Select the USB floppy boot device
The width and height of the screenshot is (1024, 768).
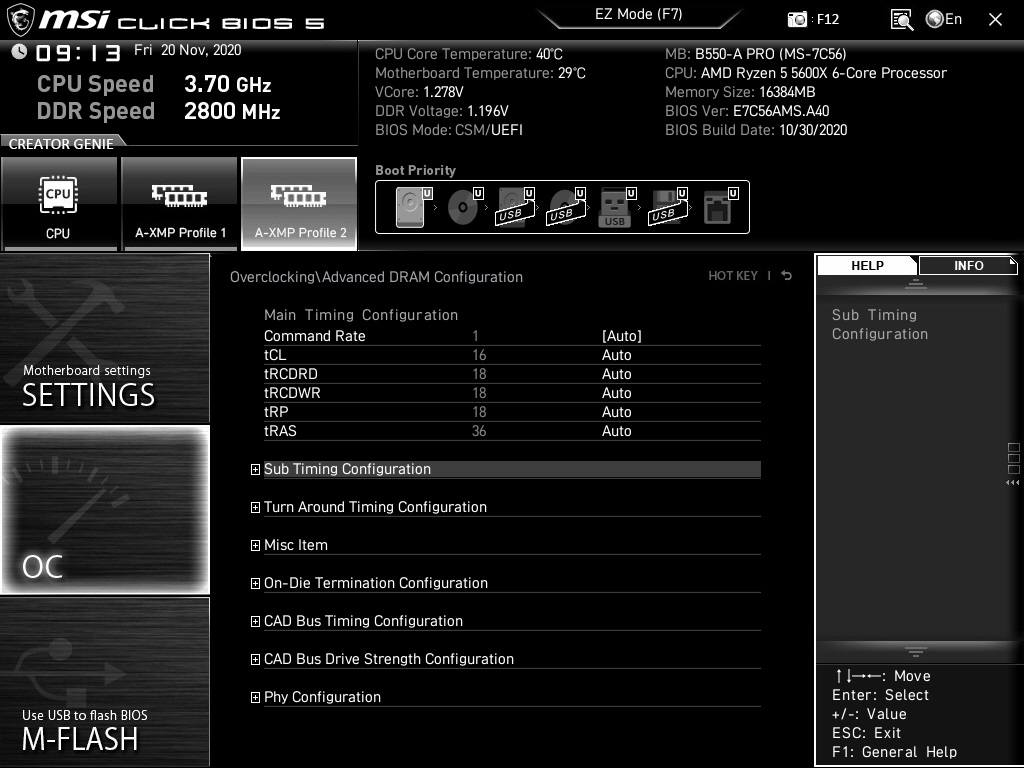[x=668, y=207]
